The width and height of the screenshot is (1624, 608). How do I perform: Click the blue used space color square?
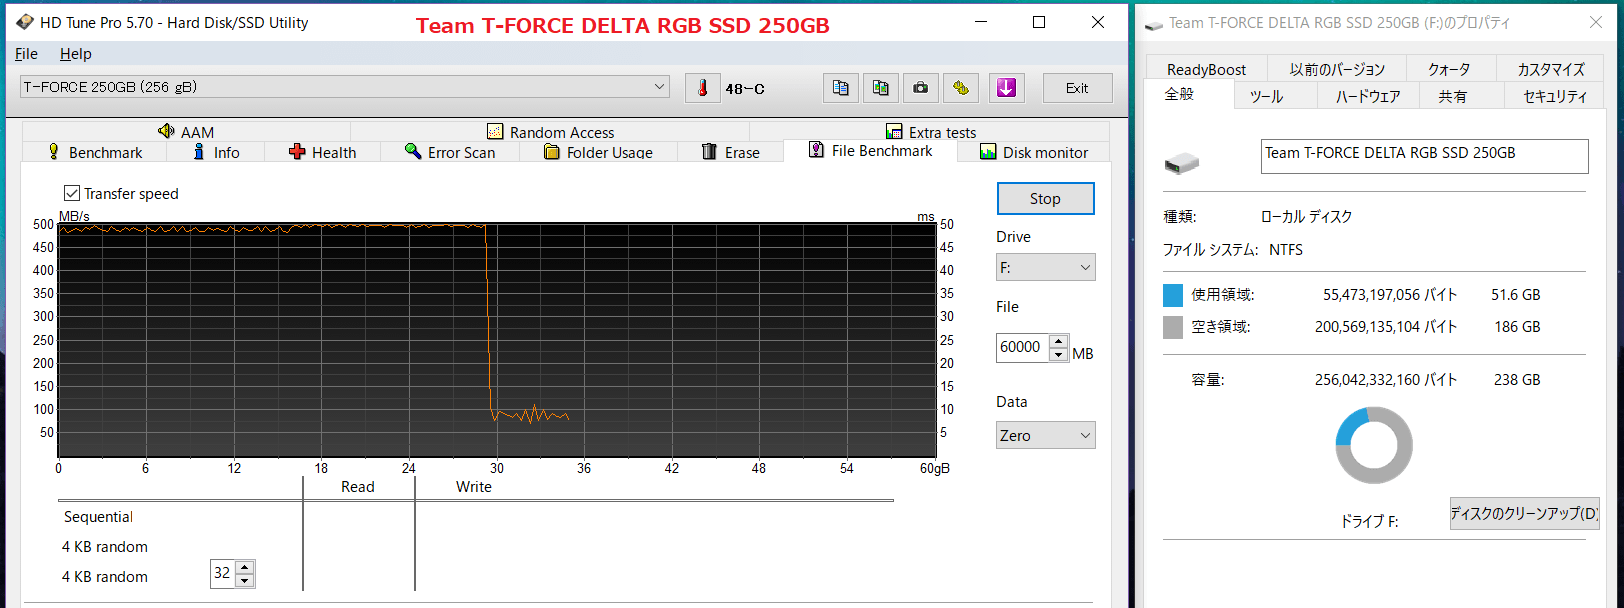point(1173,295)
